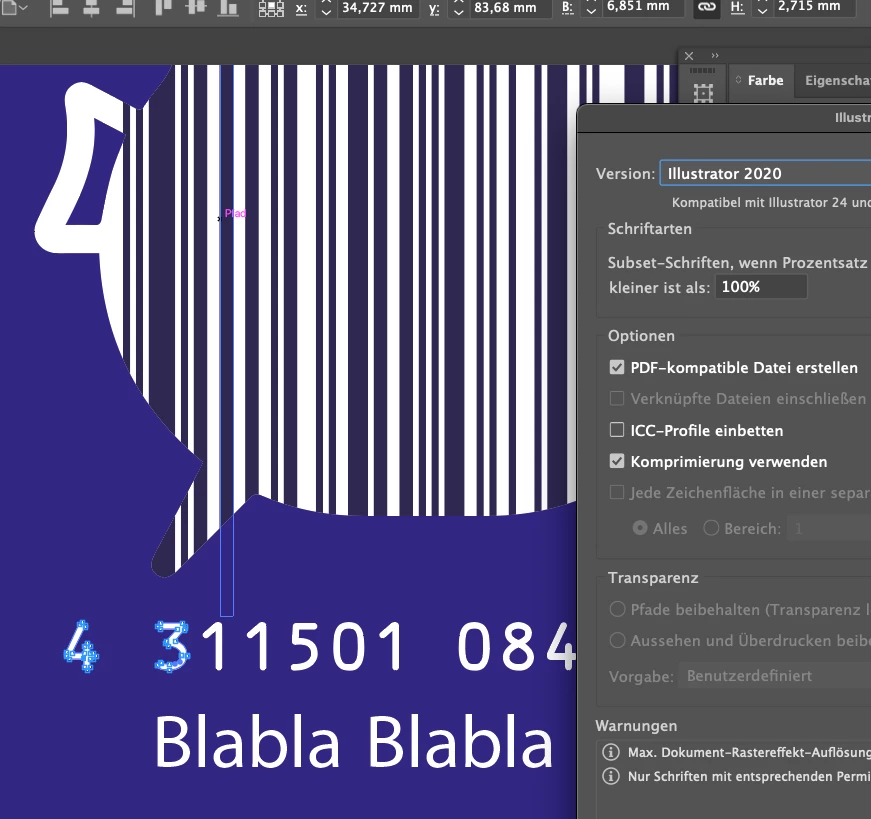This screenshot has width=871, height=819.
Task: Click the Transparenz section label
Action: pos(653,578)
